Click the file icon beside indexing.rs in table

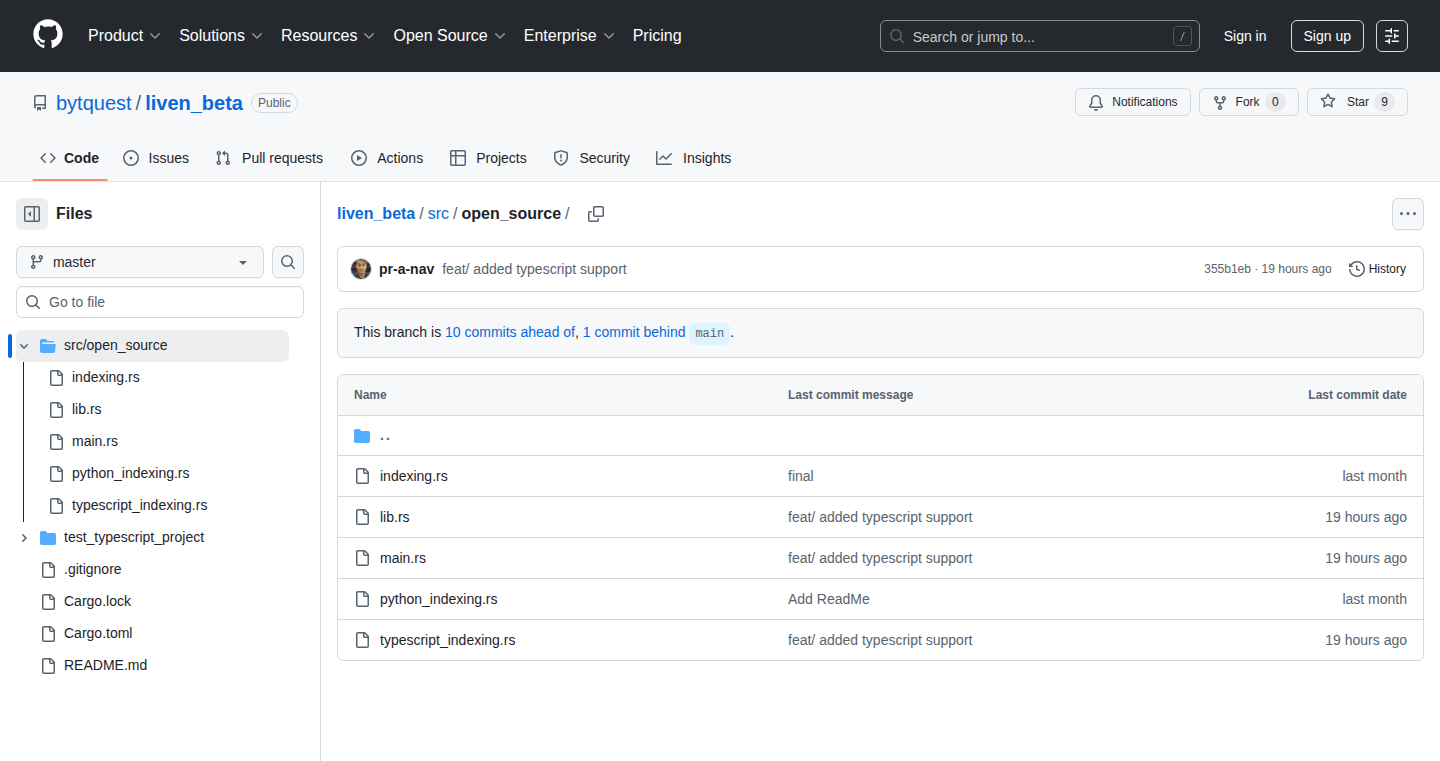pyautogui.click(x=362, y=476)
